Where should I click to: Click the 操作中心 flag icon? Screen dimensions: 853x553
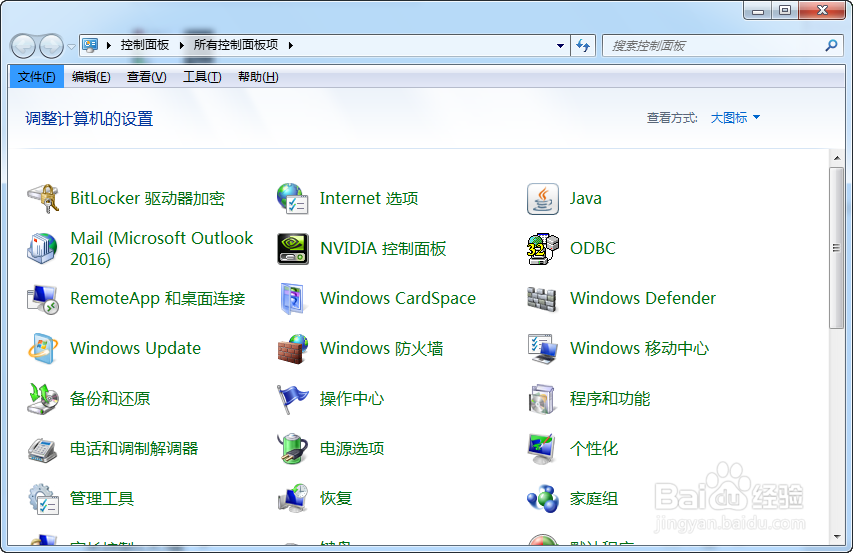point(293,399)
